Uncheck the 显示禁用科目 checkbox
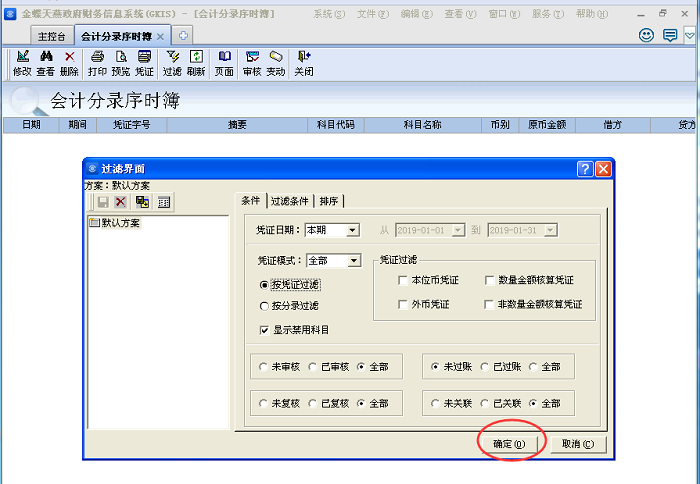 coord(264,330)
